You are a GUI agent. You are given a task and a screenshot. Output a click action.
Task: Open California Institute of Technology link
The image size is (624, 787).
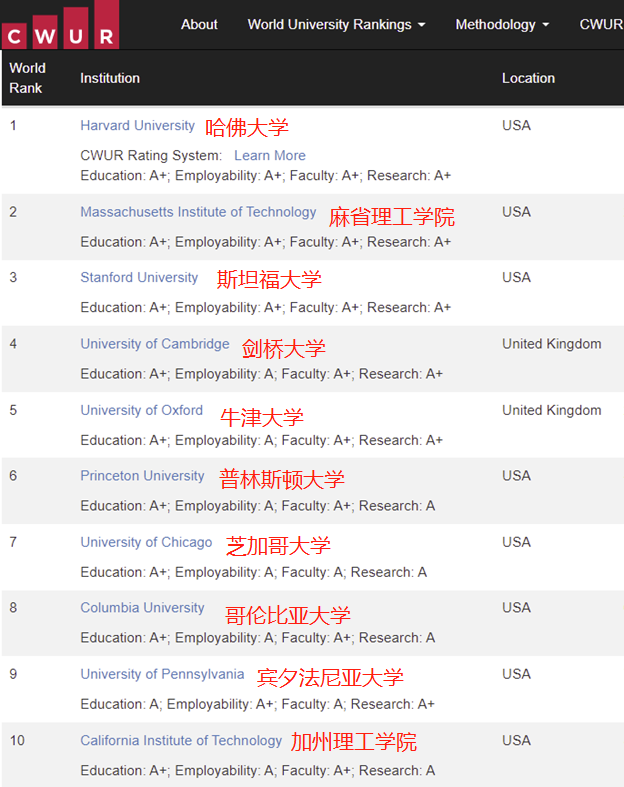(181, 741)
